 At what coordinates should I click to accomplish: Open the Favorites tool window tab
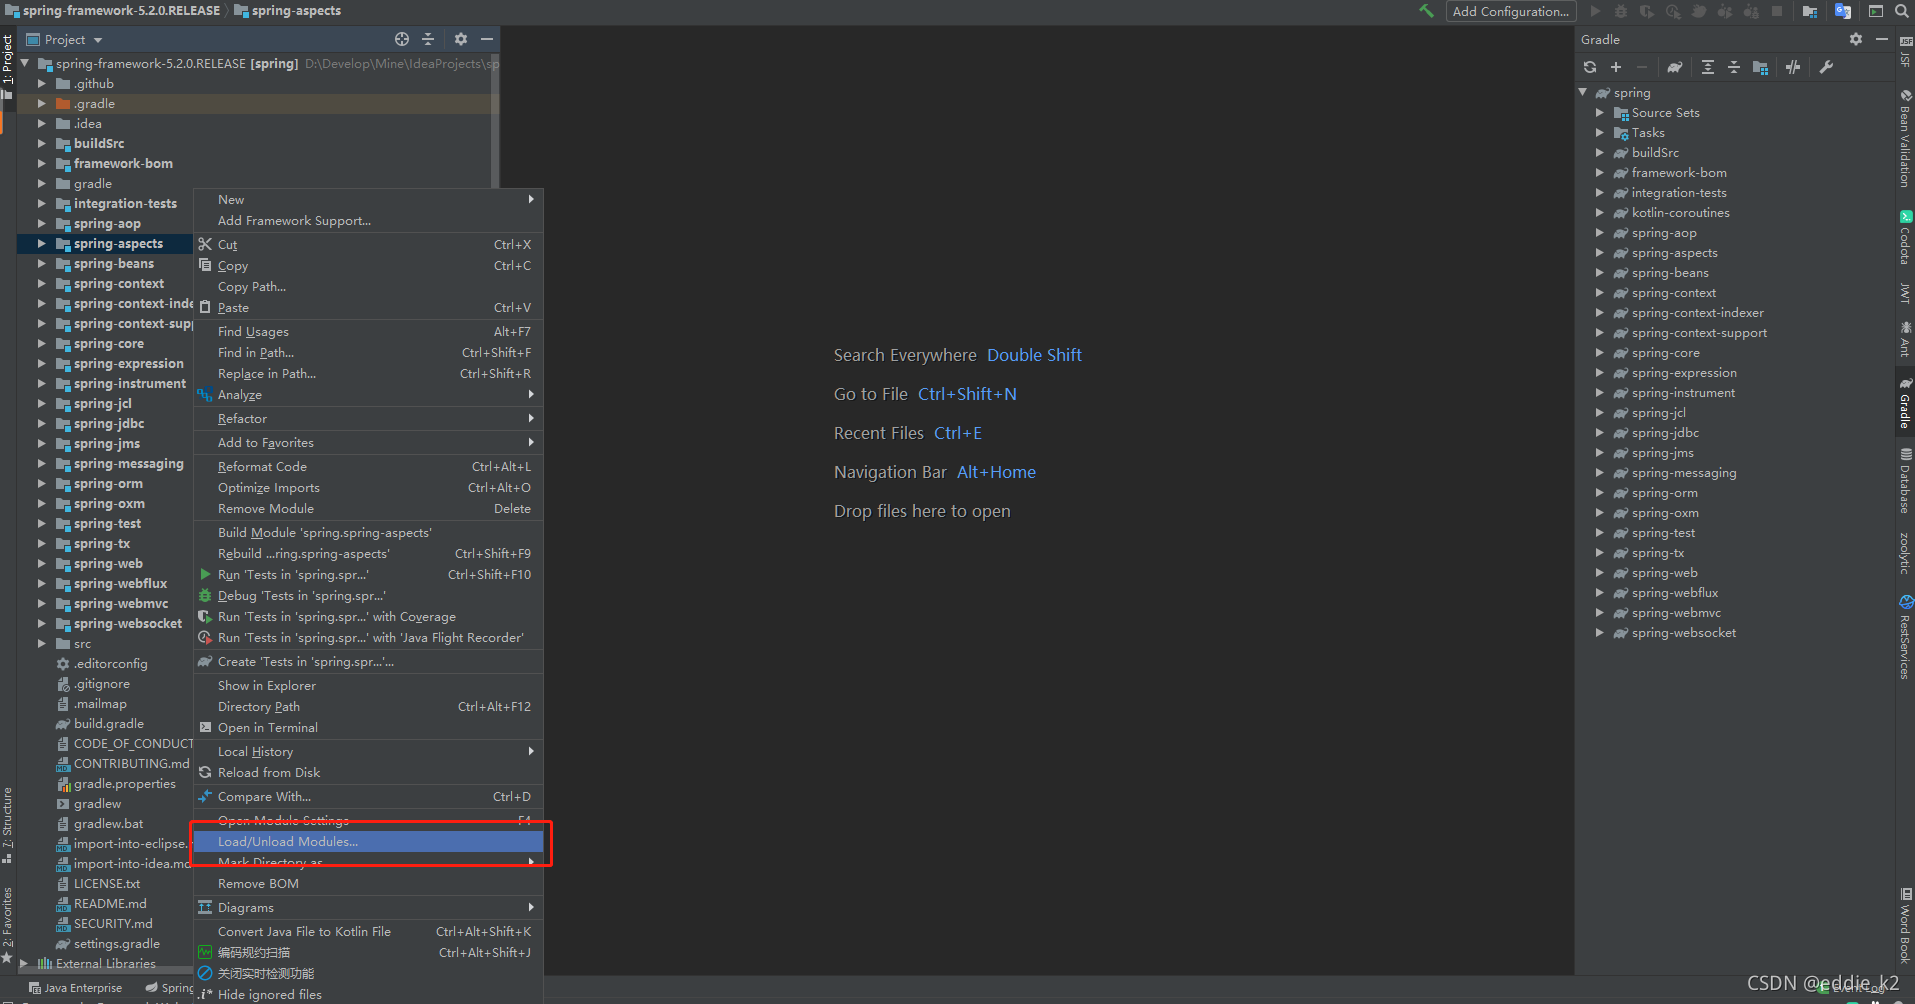click(x=8, y=924)
